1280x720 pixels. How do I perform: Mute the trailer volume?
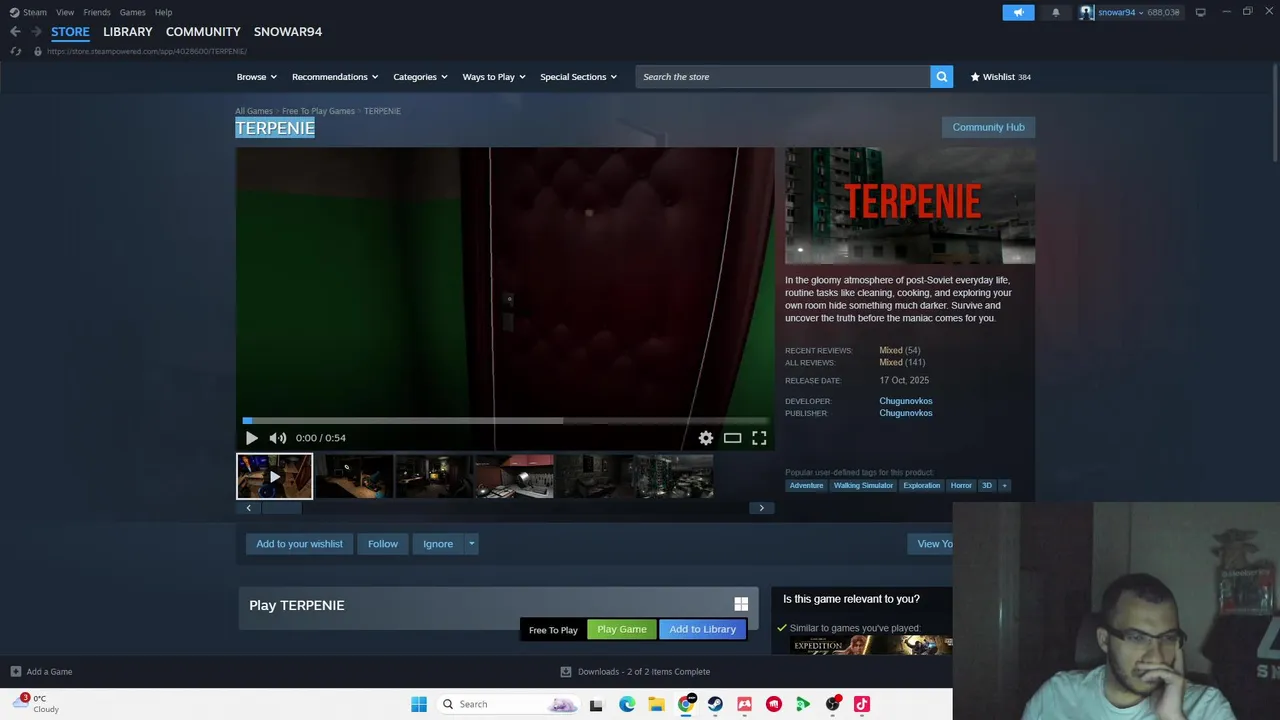(x=277, y=438)
